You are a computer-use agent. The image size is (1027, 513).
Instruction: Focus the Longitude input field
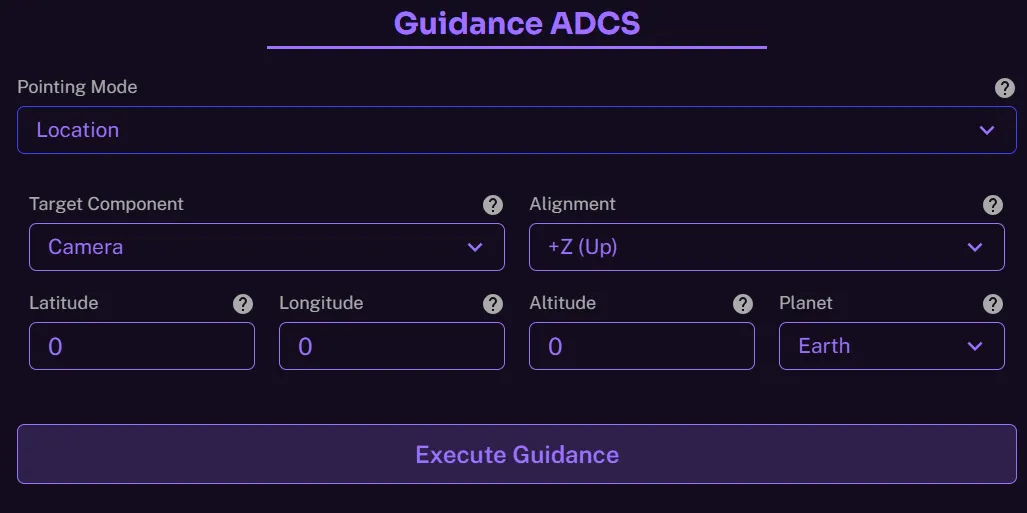391,346
